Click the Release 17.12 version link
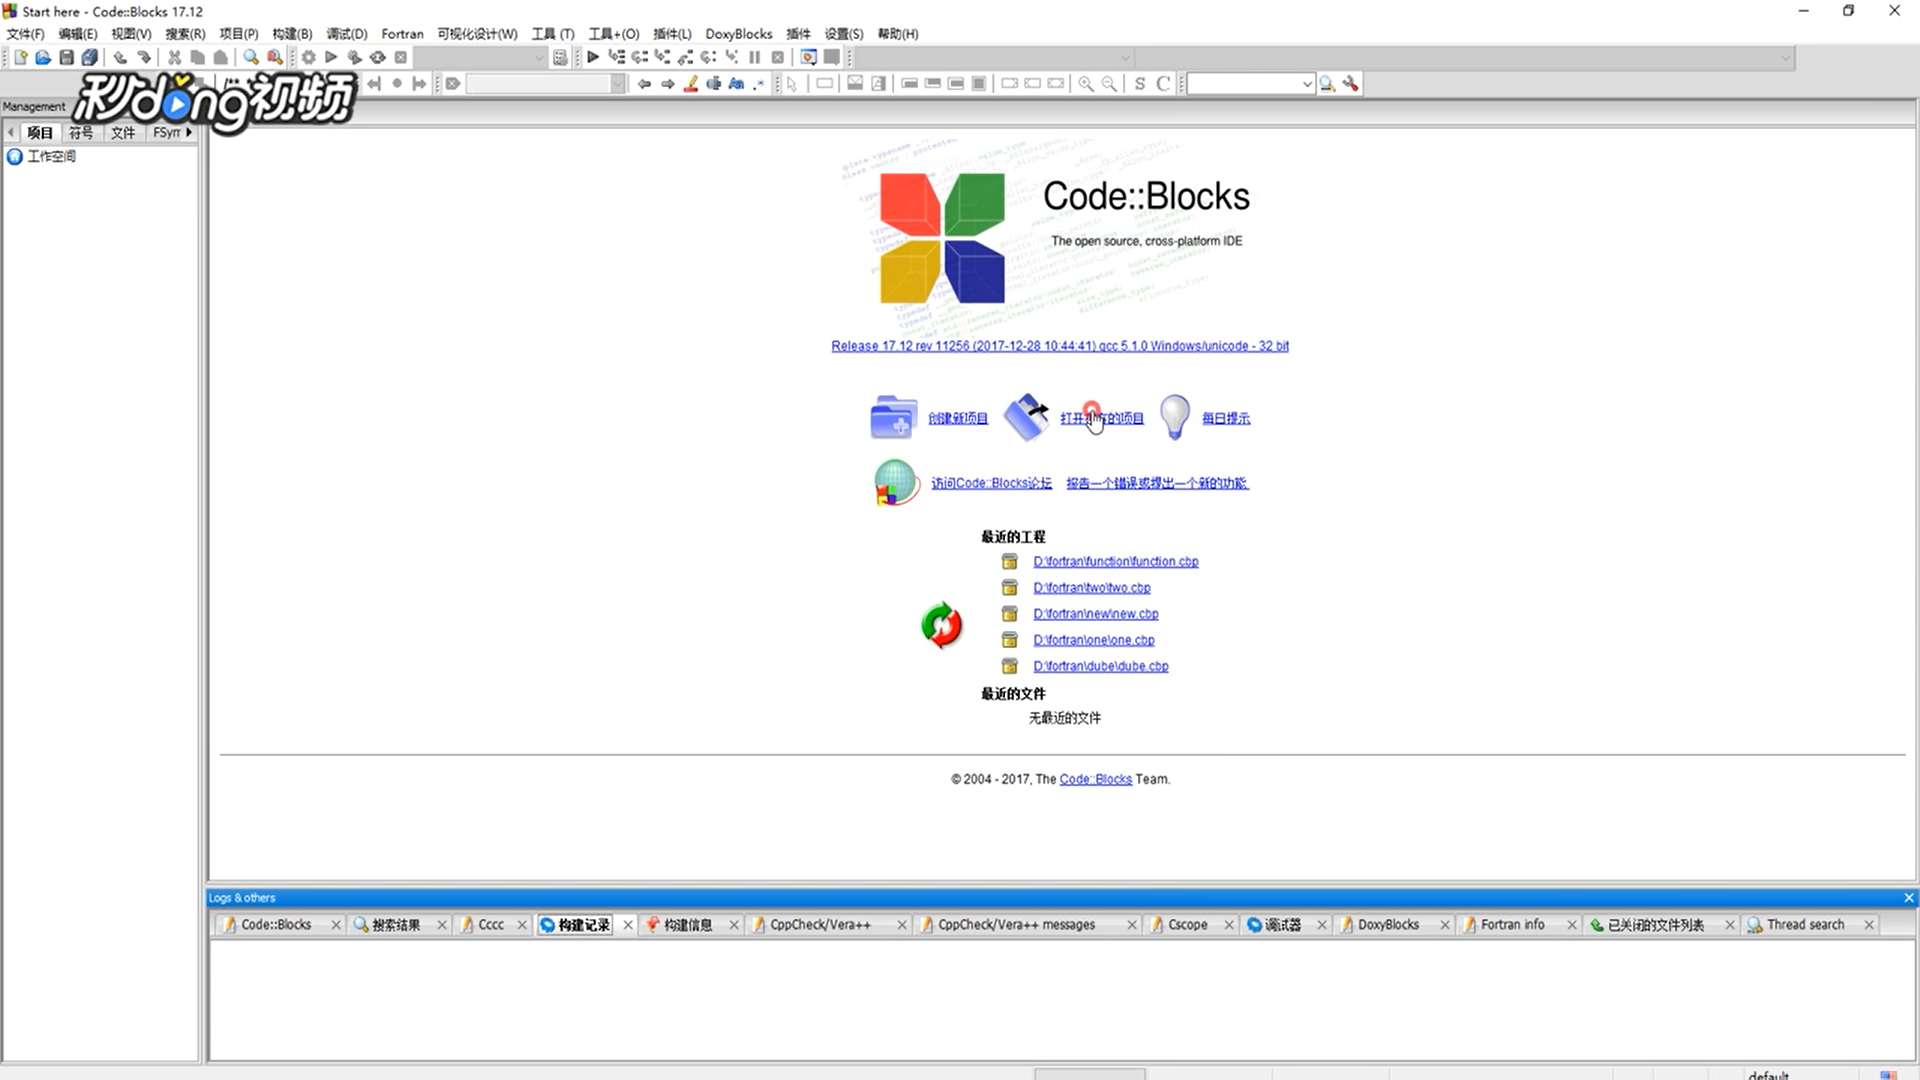Viewport: 1920px width, 1080px height. point(1060,346)
